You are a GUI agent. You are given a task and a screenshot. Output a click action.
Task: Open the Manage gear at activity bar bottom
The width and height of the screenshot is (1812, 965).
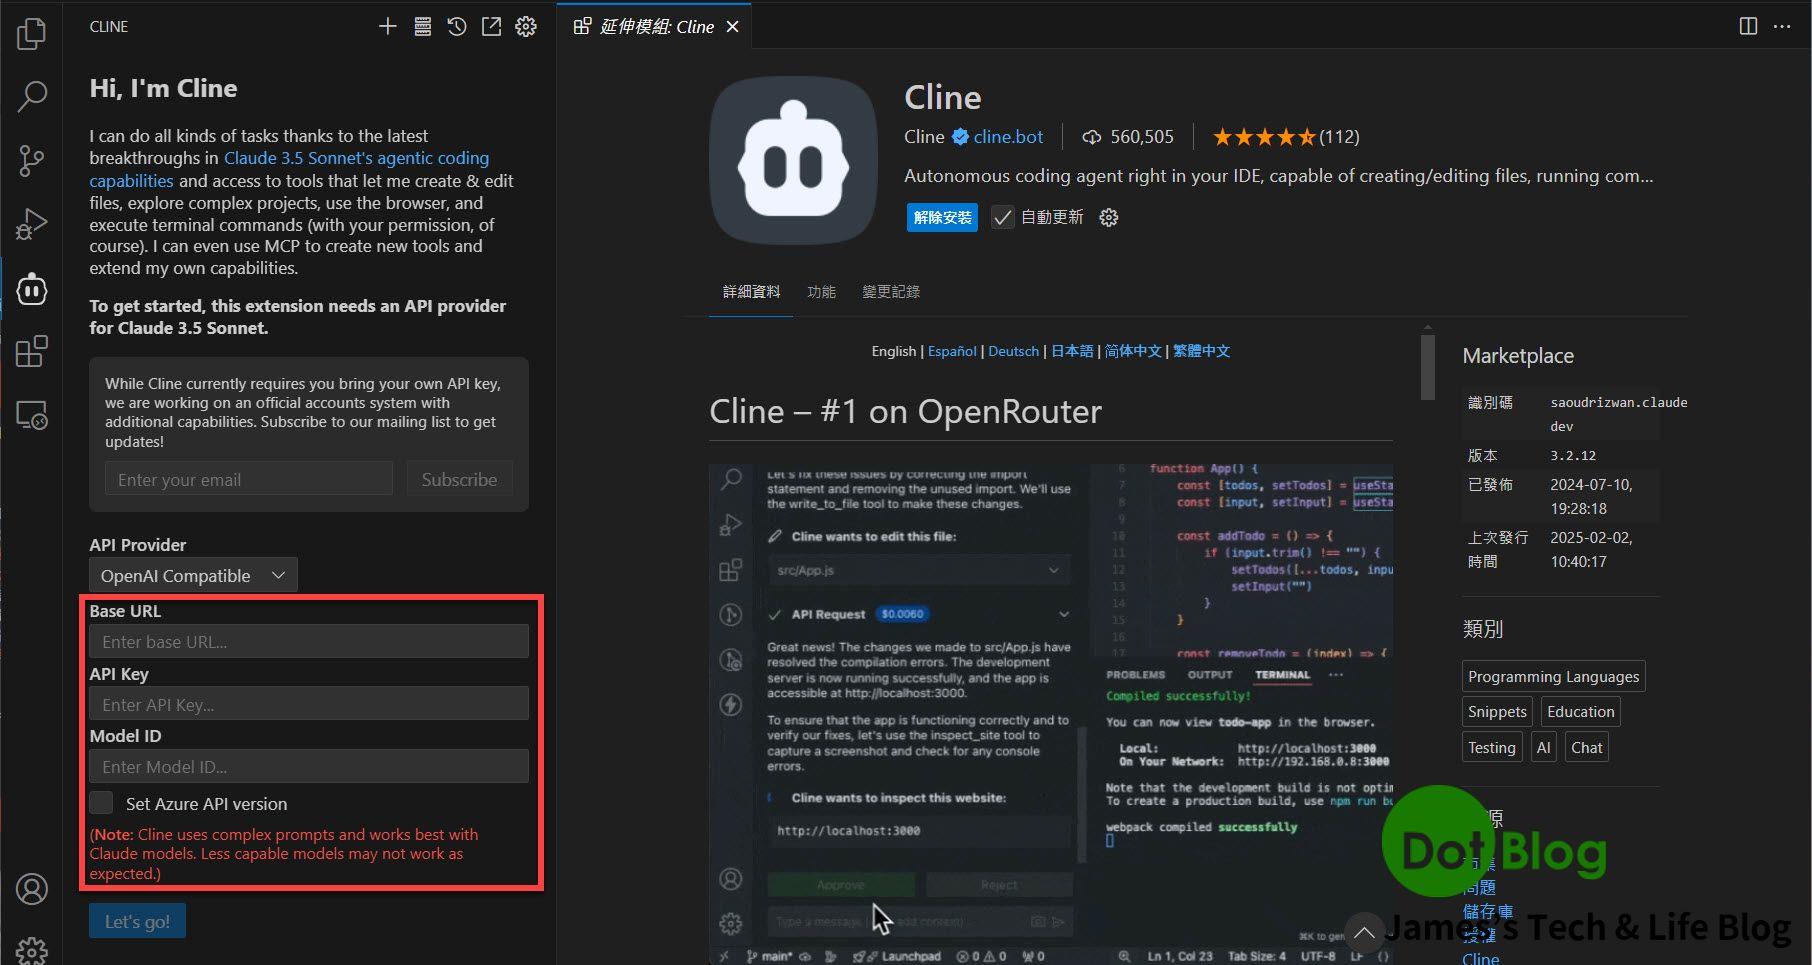pyautogui.click(x=31, y=950)
